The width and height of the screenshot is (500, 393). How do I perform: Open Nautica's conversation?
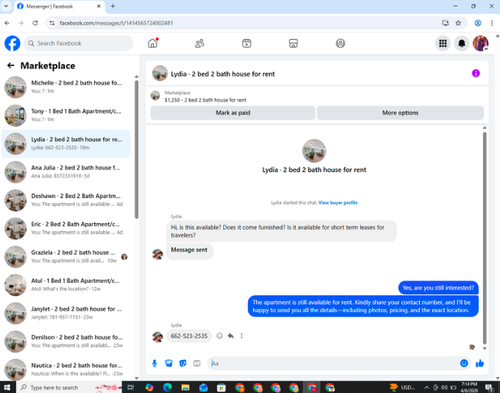click(x=66, y=369)
